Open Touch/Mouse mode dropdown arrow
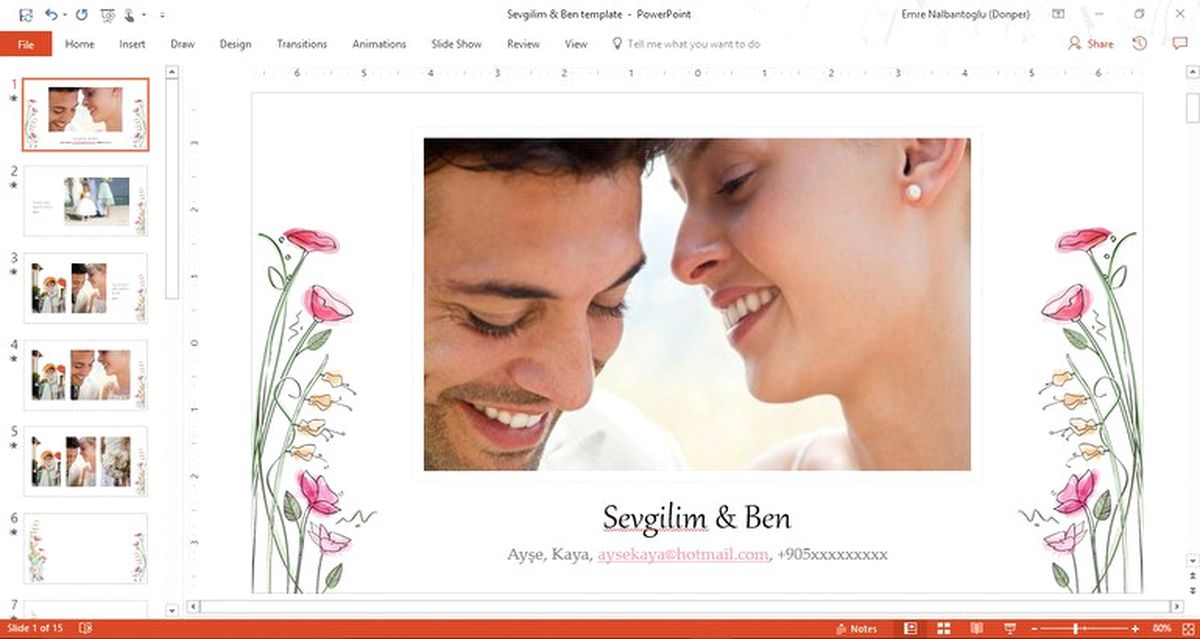 coord(145,16)
